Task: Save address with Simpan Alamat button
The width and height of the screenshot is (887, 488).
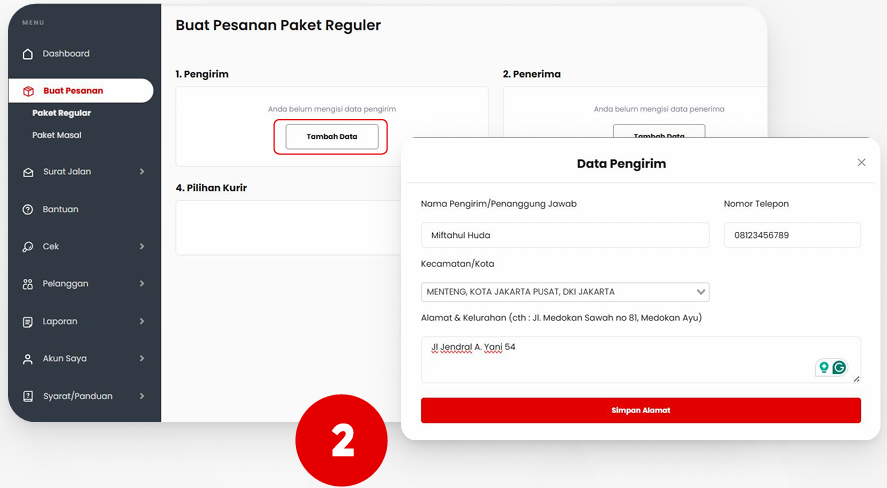Action: point(641,411)
